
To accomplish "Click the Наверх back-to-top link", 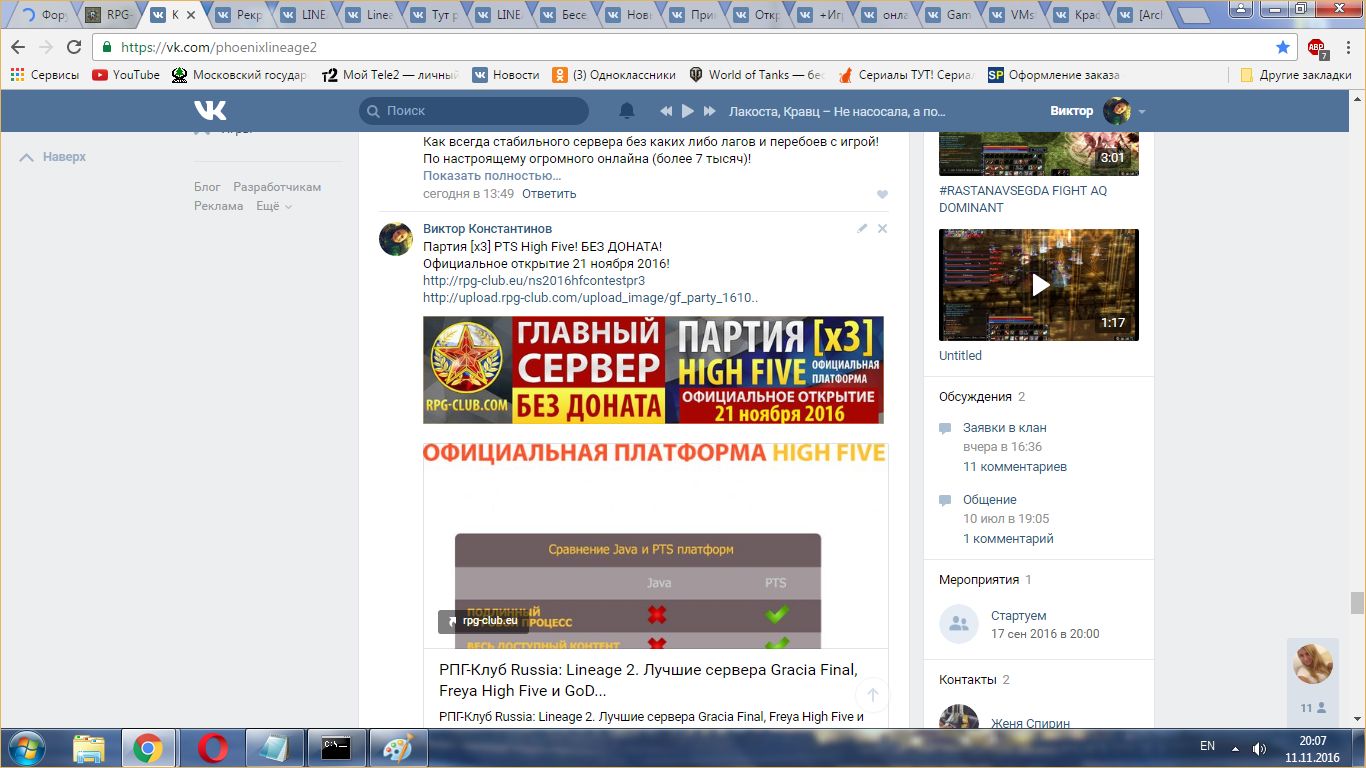I will 54,157.
